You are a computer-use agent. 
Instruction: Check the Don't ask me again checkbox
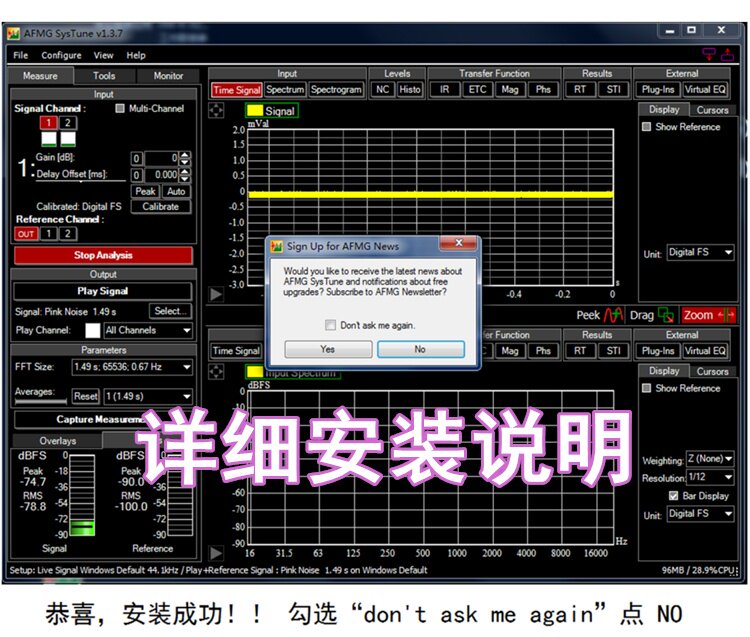(x=330, y=325)
